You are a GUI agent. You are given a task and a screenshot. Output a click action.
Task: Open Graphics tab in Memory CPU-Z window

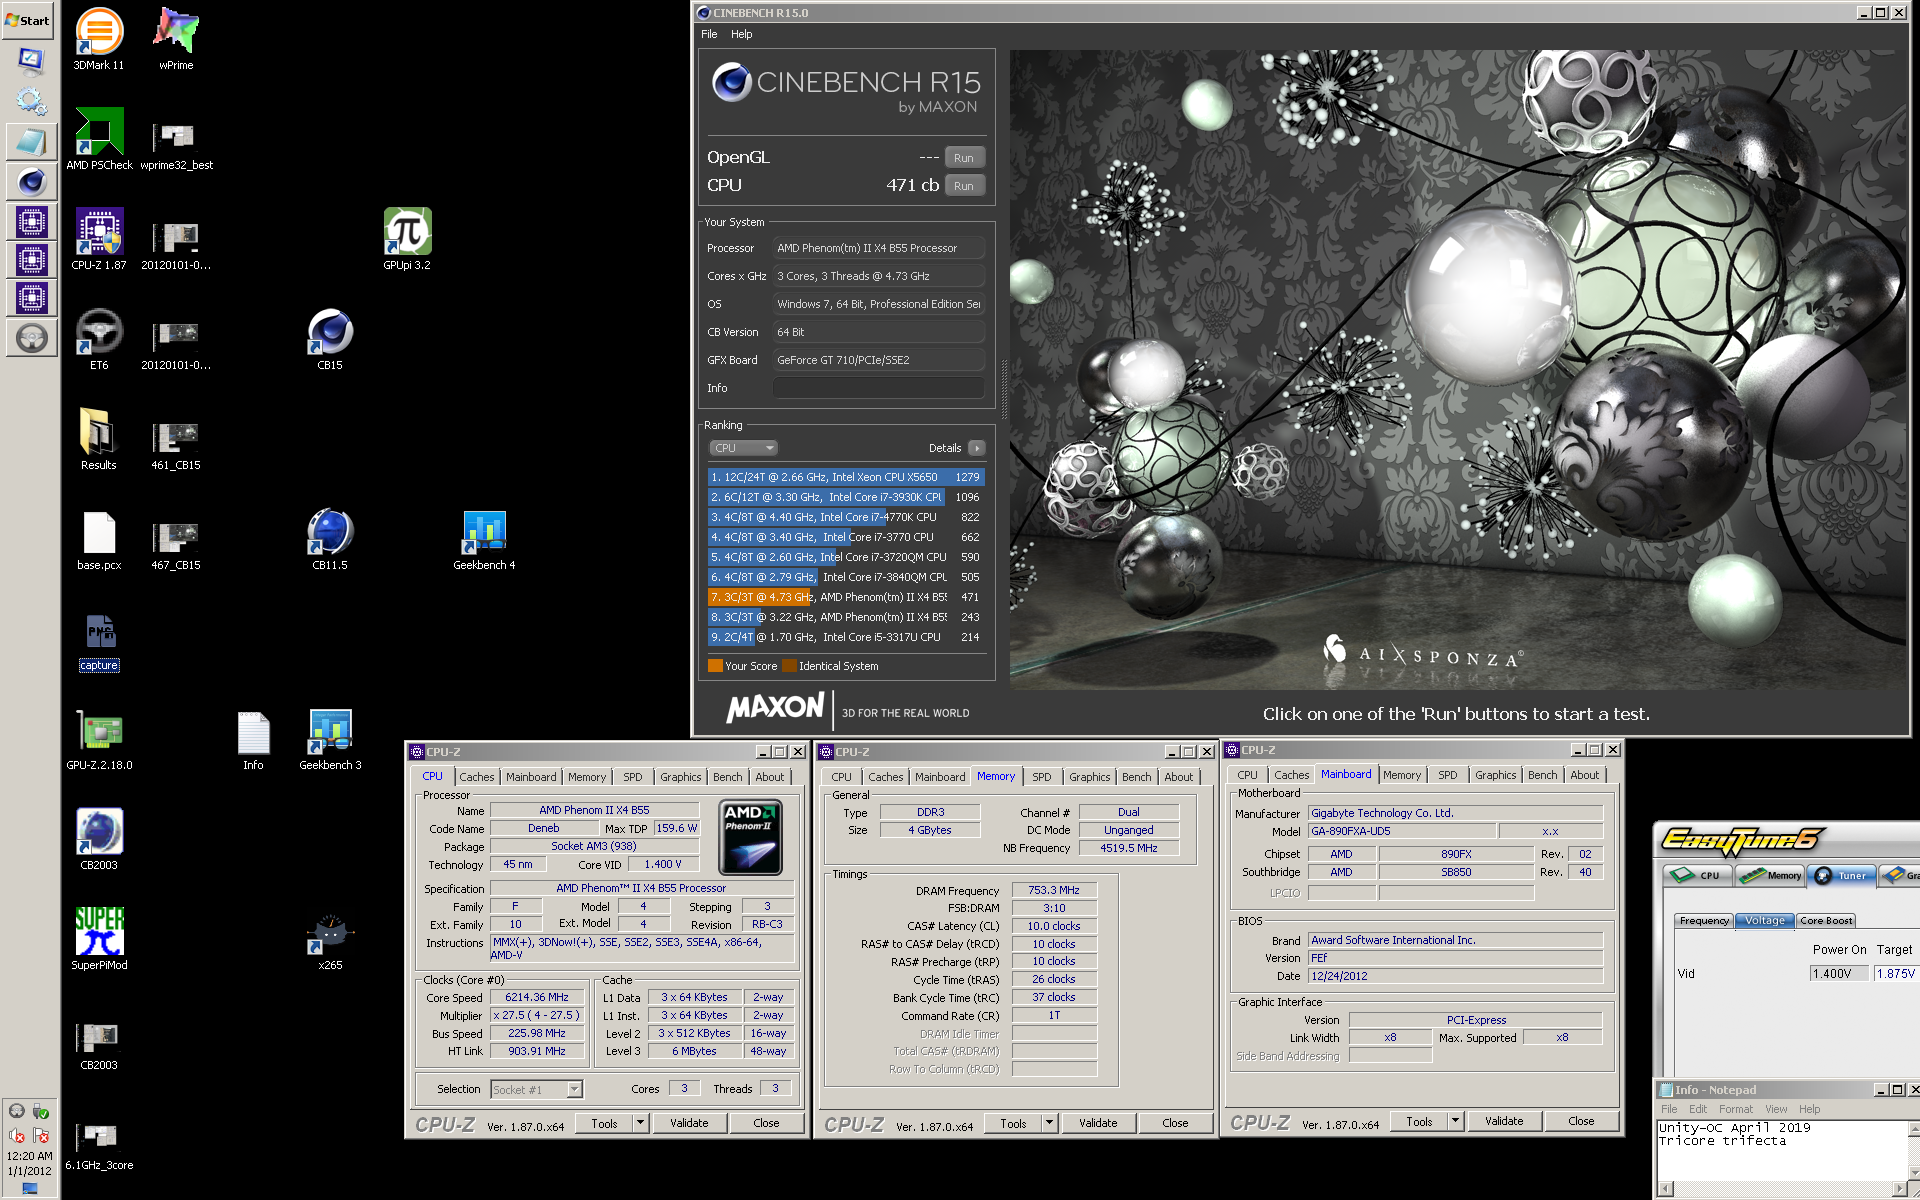coord(1089,777)
